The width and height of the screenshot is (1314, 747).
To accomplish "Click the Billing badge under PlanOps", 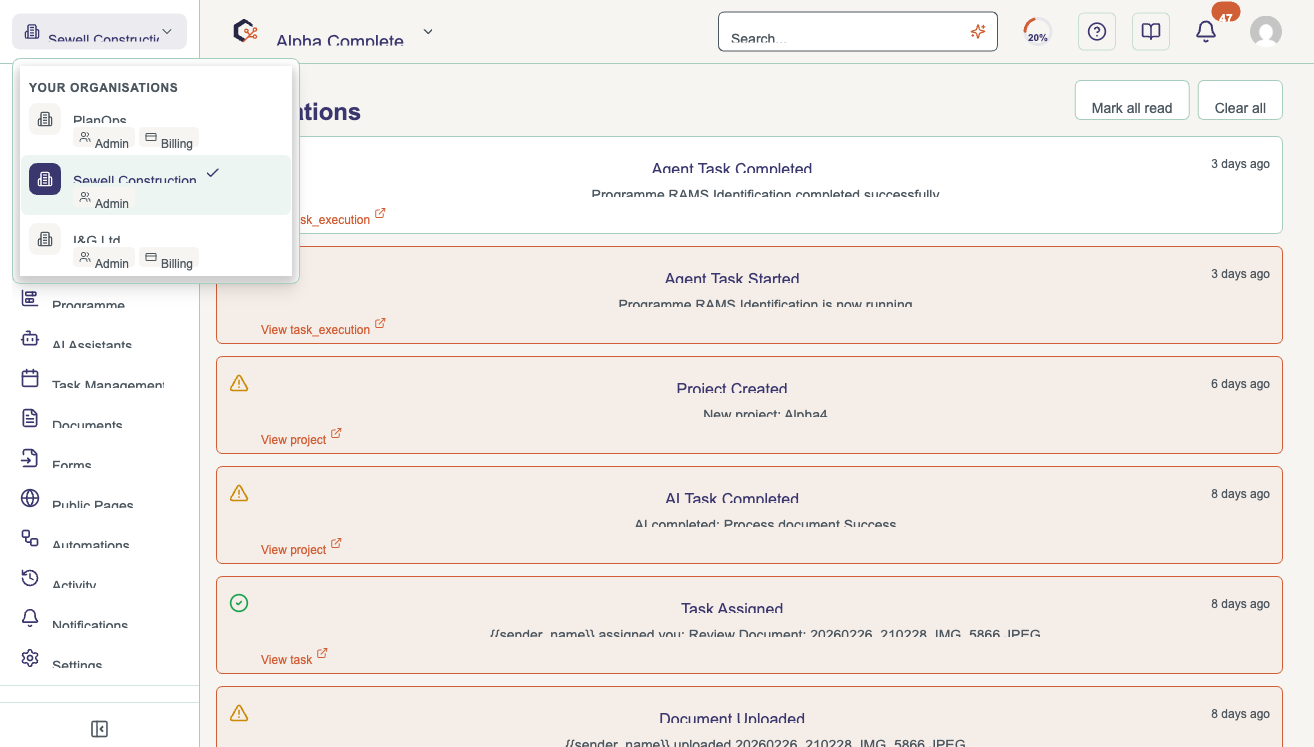I will tap(169, 139).
